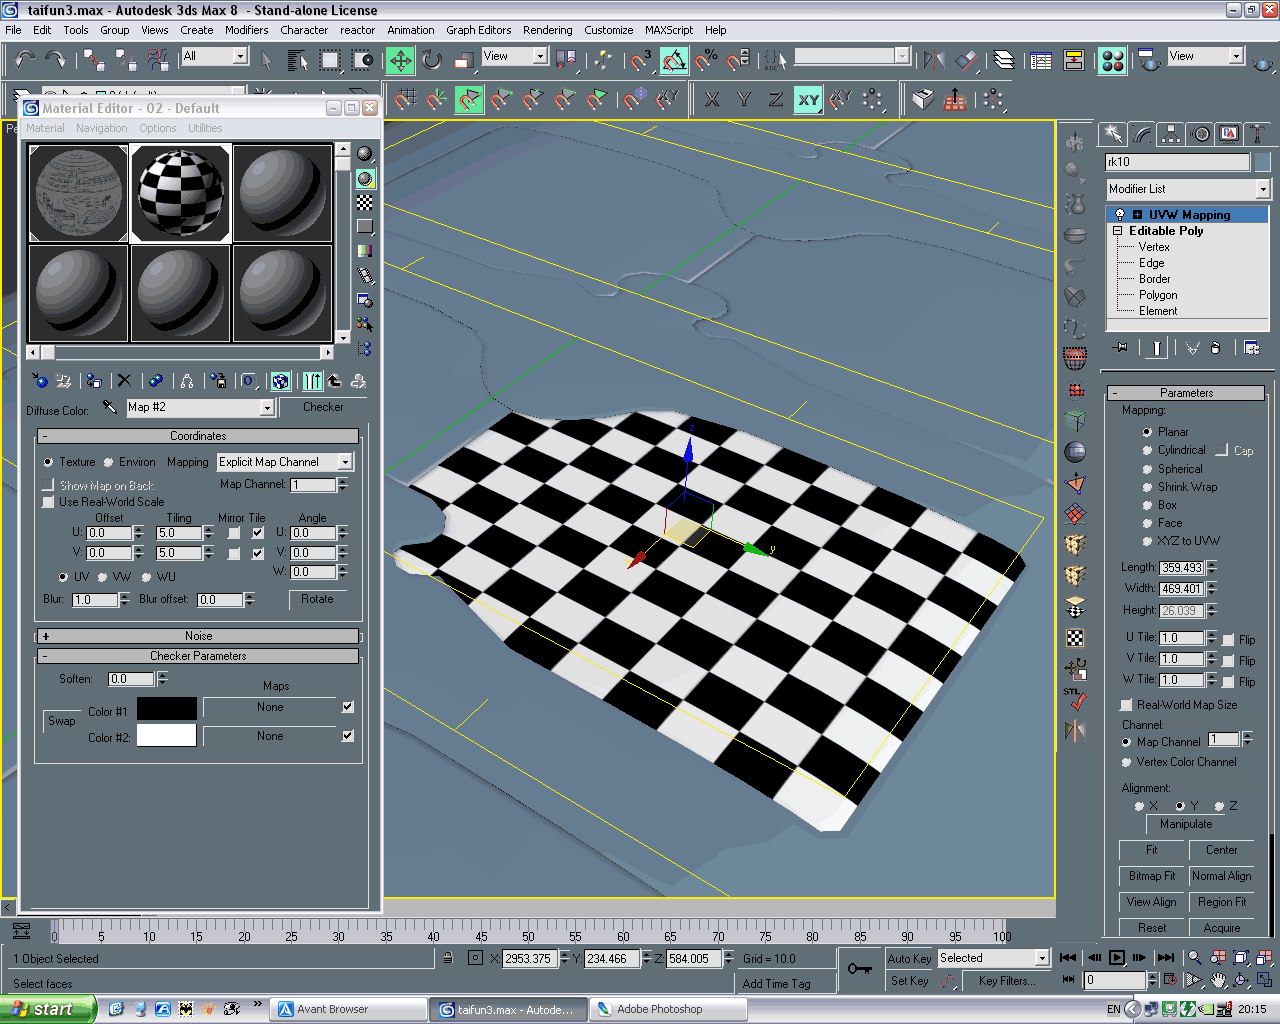Collapse the Editable Poly tree
The width and height of the screenshot is (1280, 1024).
pyautogui.click(x=1118, y=231)
